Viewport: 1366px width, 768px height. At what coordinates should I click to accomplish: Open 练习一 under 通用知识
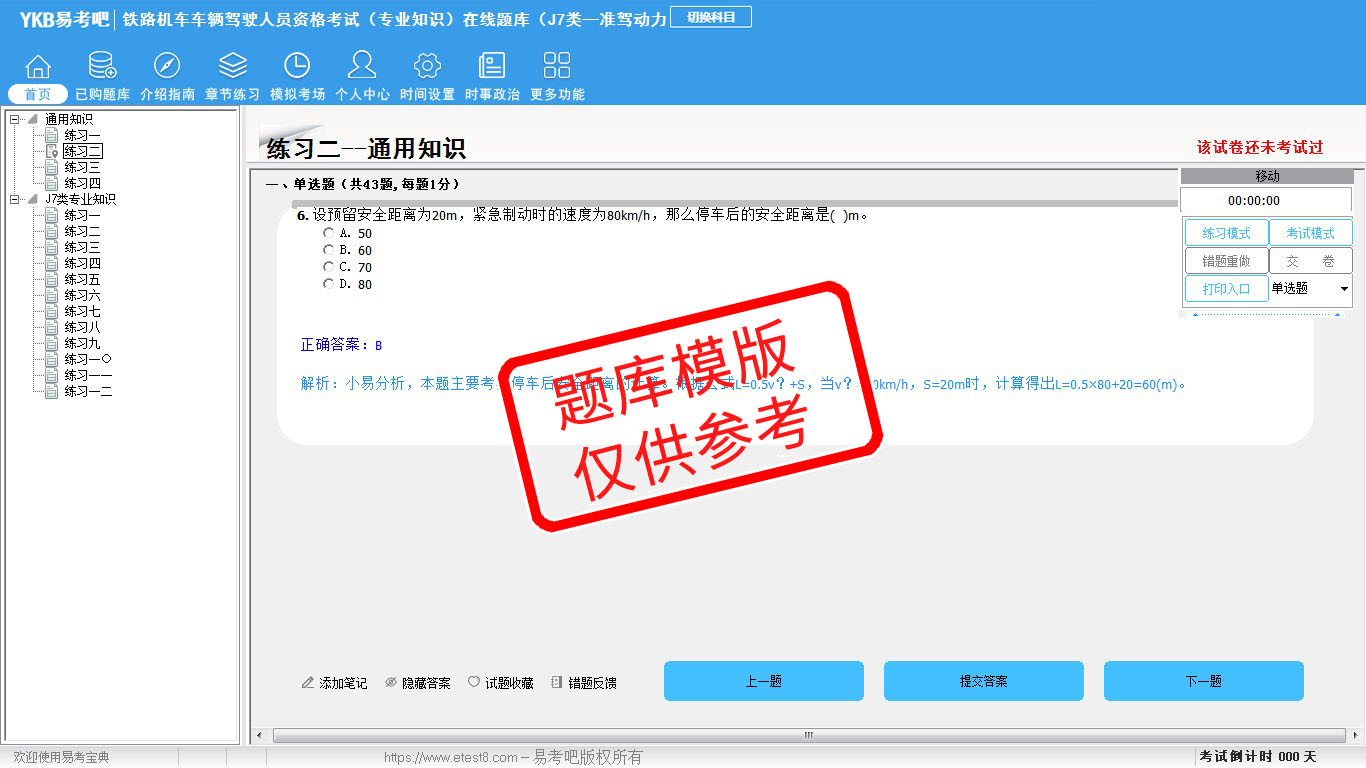click(82, 135)
